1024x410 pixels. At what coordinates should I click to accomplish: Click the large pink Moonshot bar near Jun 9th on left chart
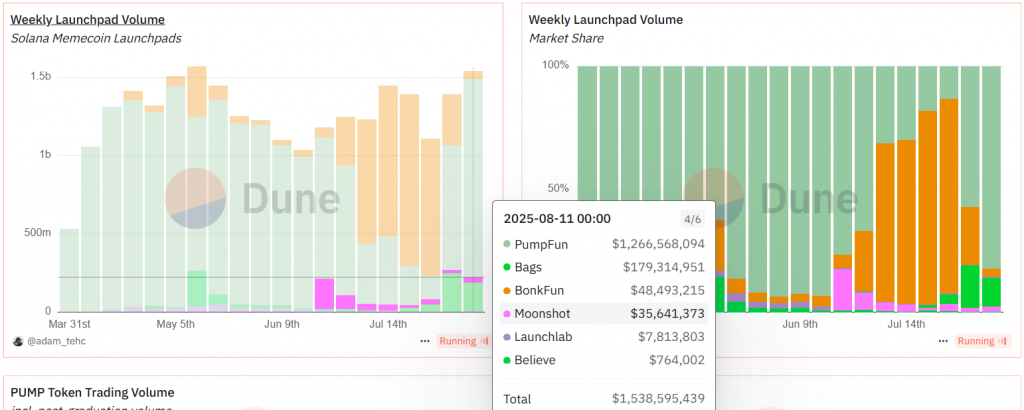tap(324, 295)
